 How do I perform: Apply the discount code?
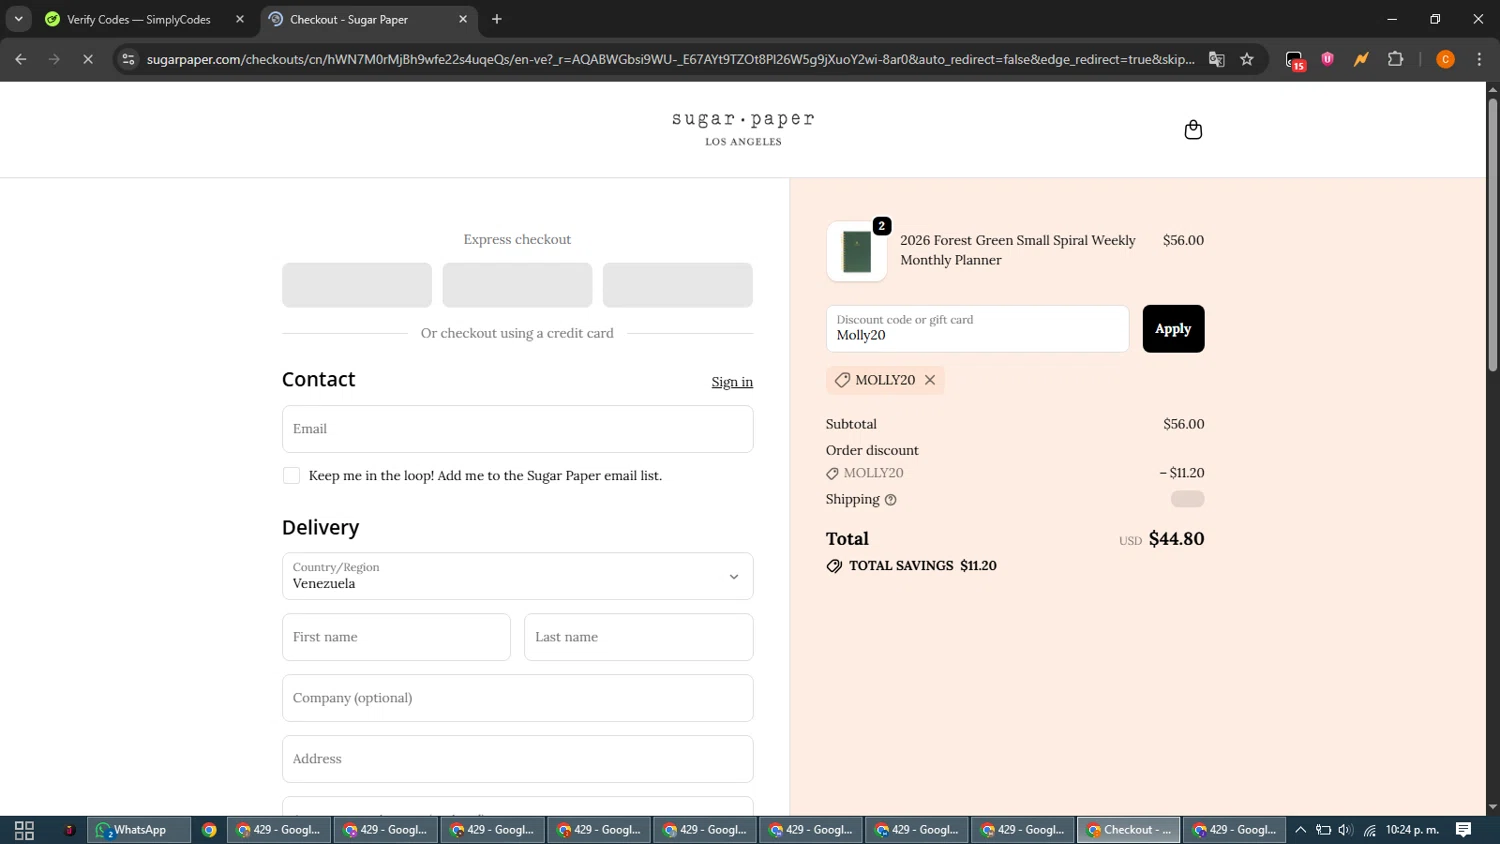1173,329
